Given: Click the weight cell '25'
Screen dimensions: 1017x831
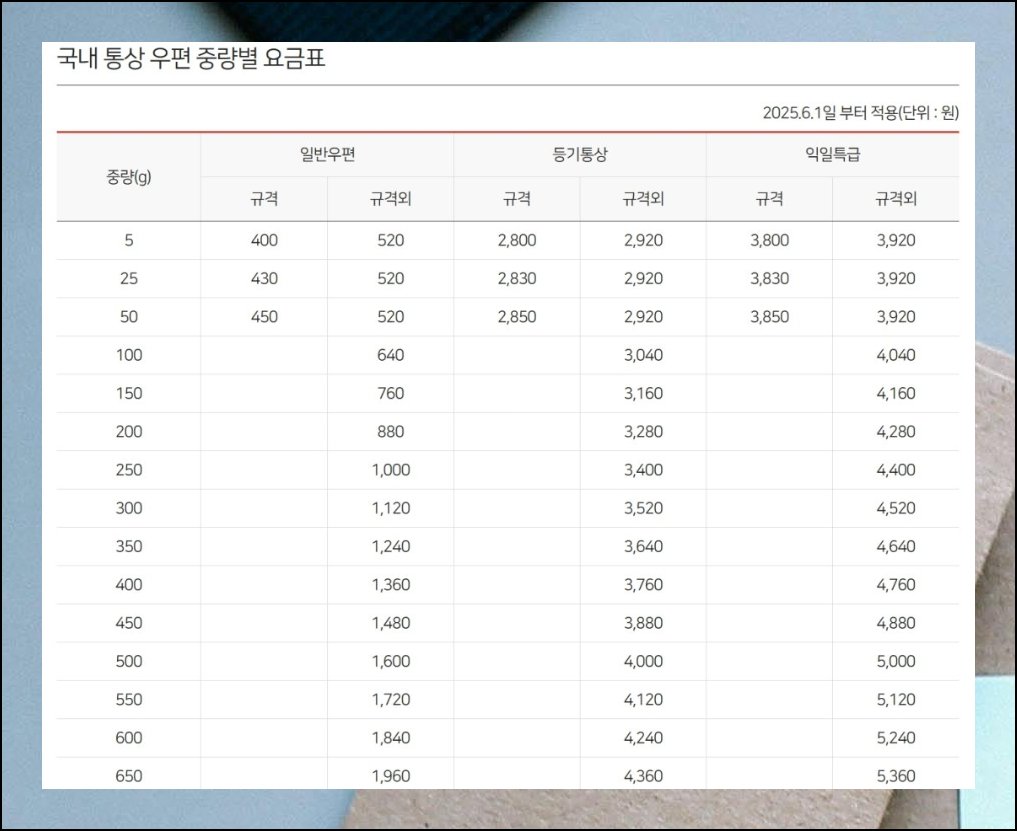Looking at the screenshot, I should [x=128, y=278].
